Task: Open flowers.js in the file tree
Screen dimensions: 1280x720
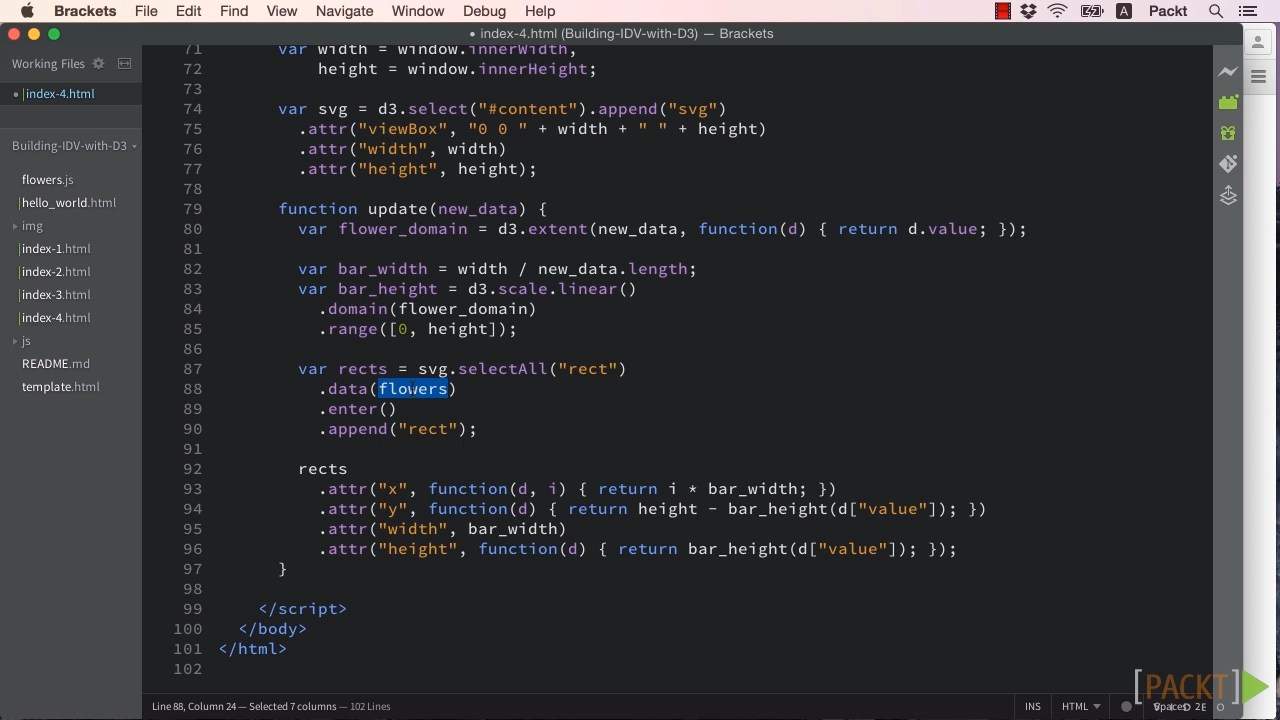Action: pos(48,180)
